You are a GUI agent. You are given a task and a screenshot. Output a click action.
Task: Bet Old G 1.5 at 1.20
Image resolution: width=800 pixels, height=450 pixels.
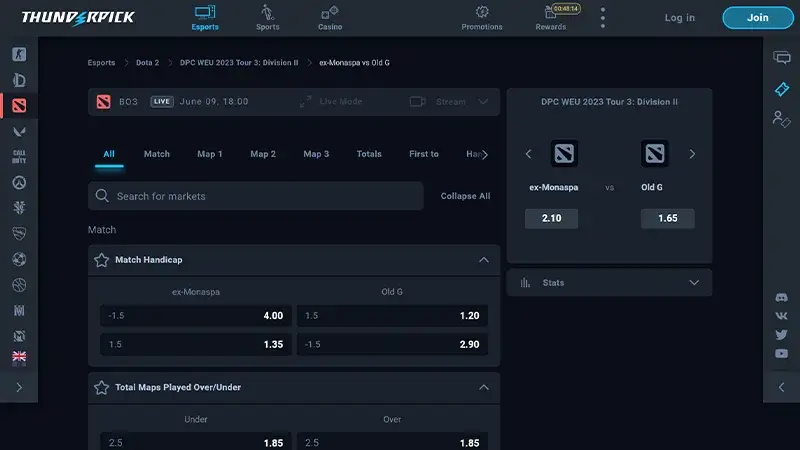pyautogui.click(x=392, y=316)
